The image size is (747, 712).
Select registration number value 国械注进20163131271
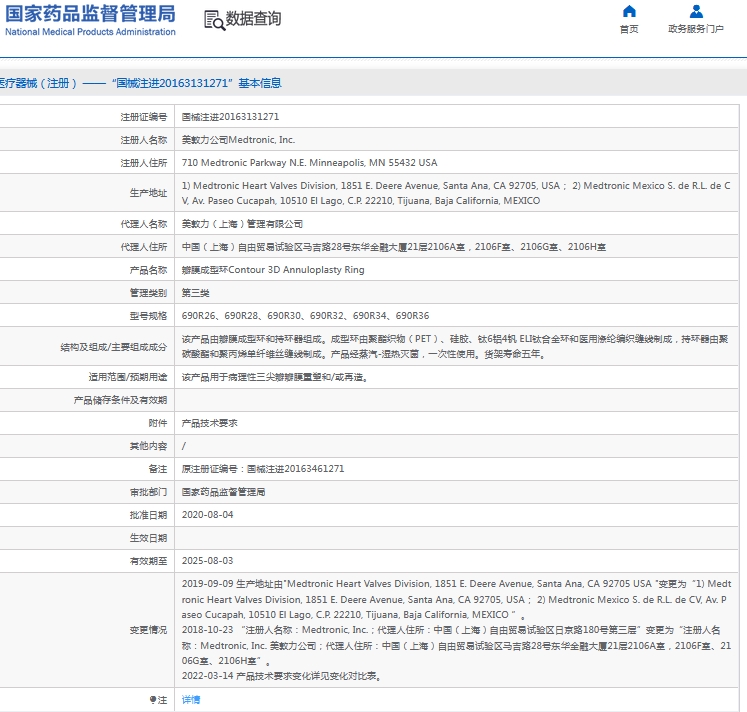[x=231, y=117]
